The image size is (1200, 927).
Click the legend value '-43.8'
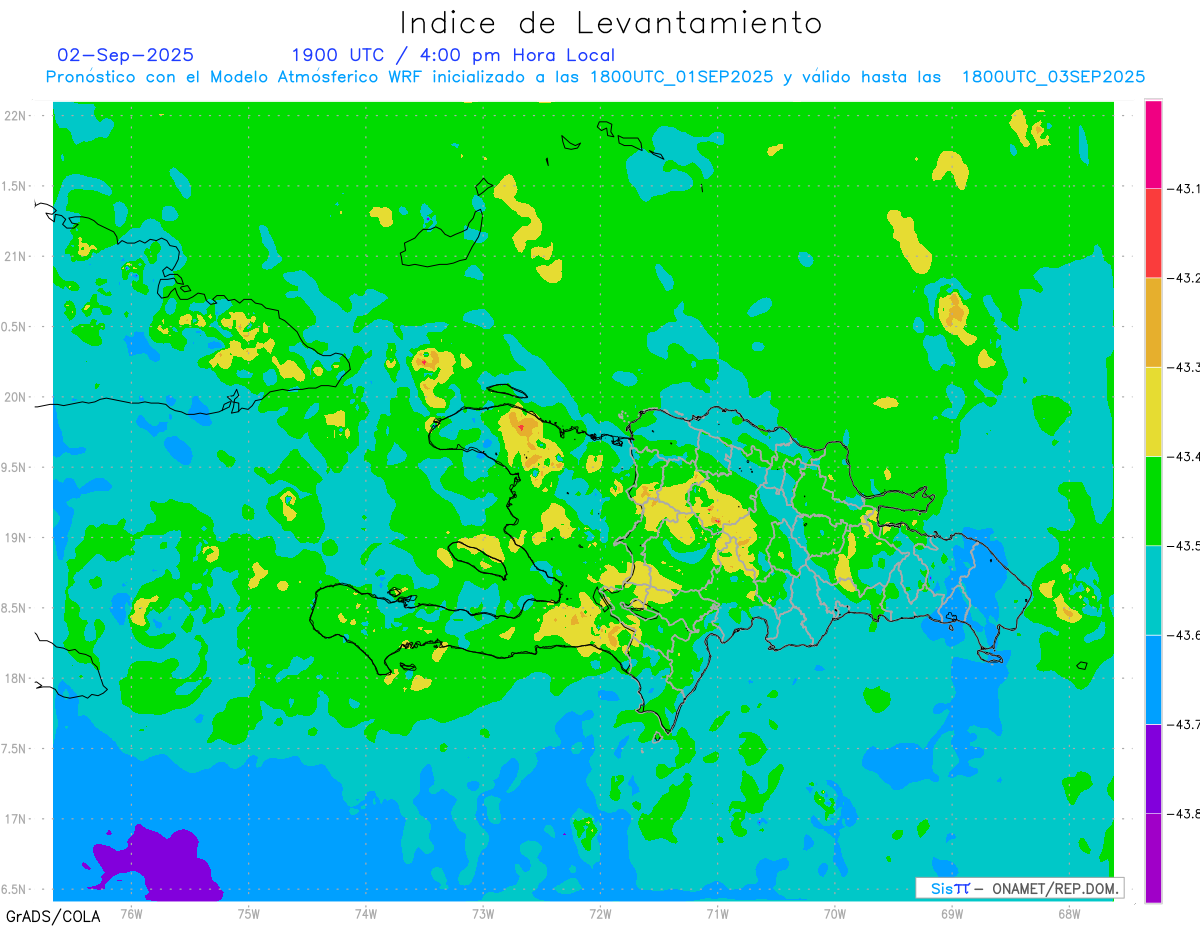[x=1184, y=813]
